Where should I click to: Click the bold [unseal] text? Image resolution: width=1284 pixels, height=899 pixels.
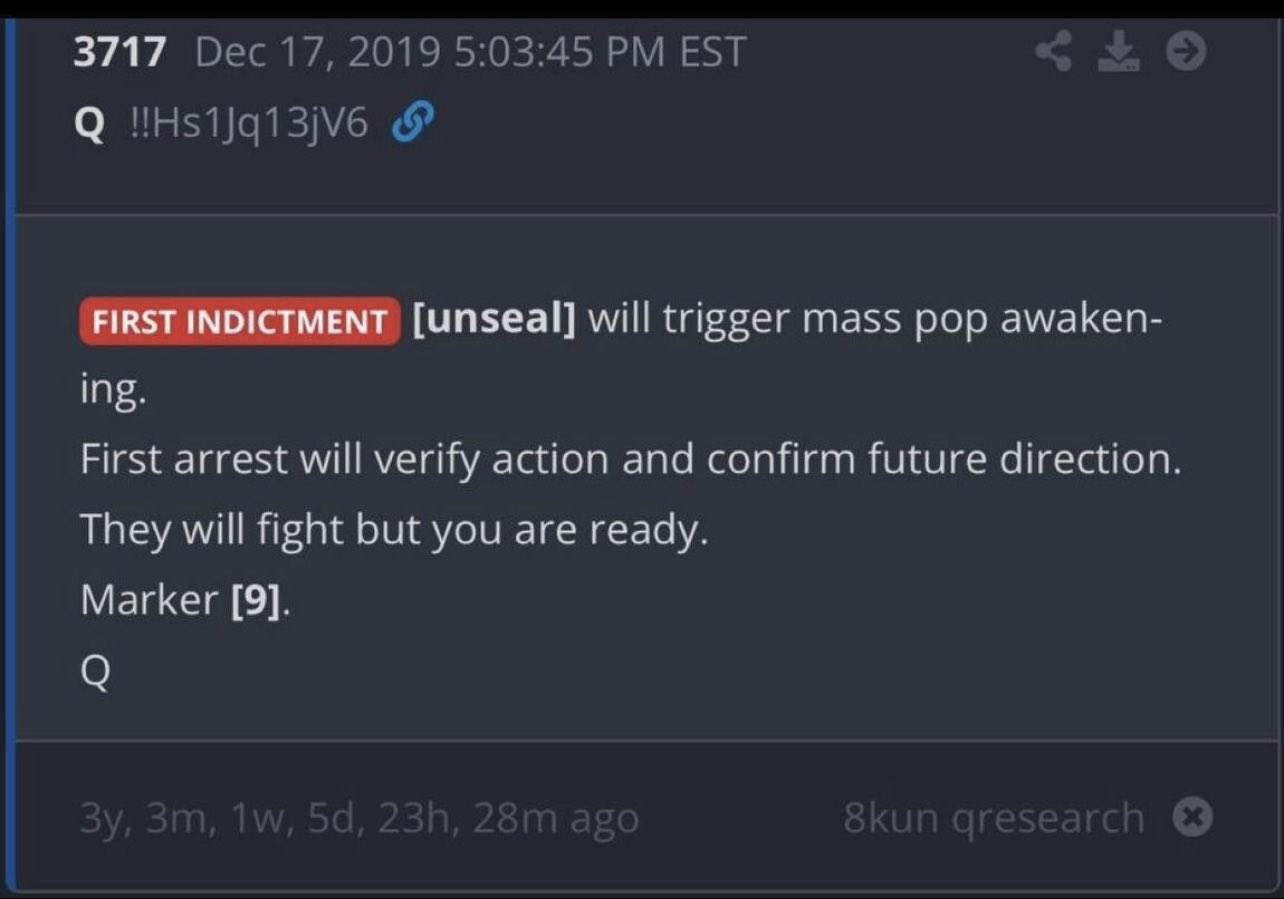pyautogui.click(x=494, y=321)
